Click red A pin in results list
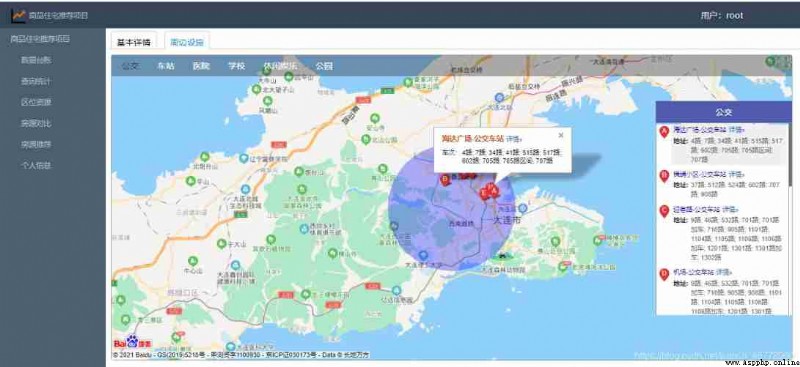 coord(664,132)
